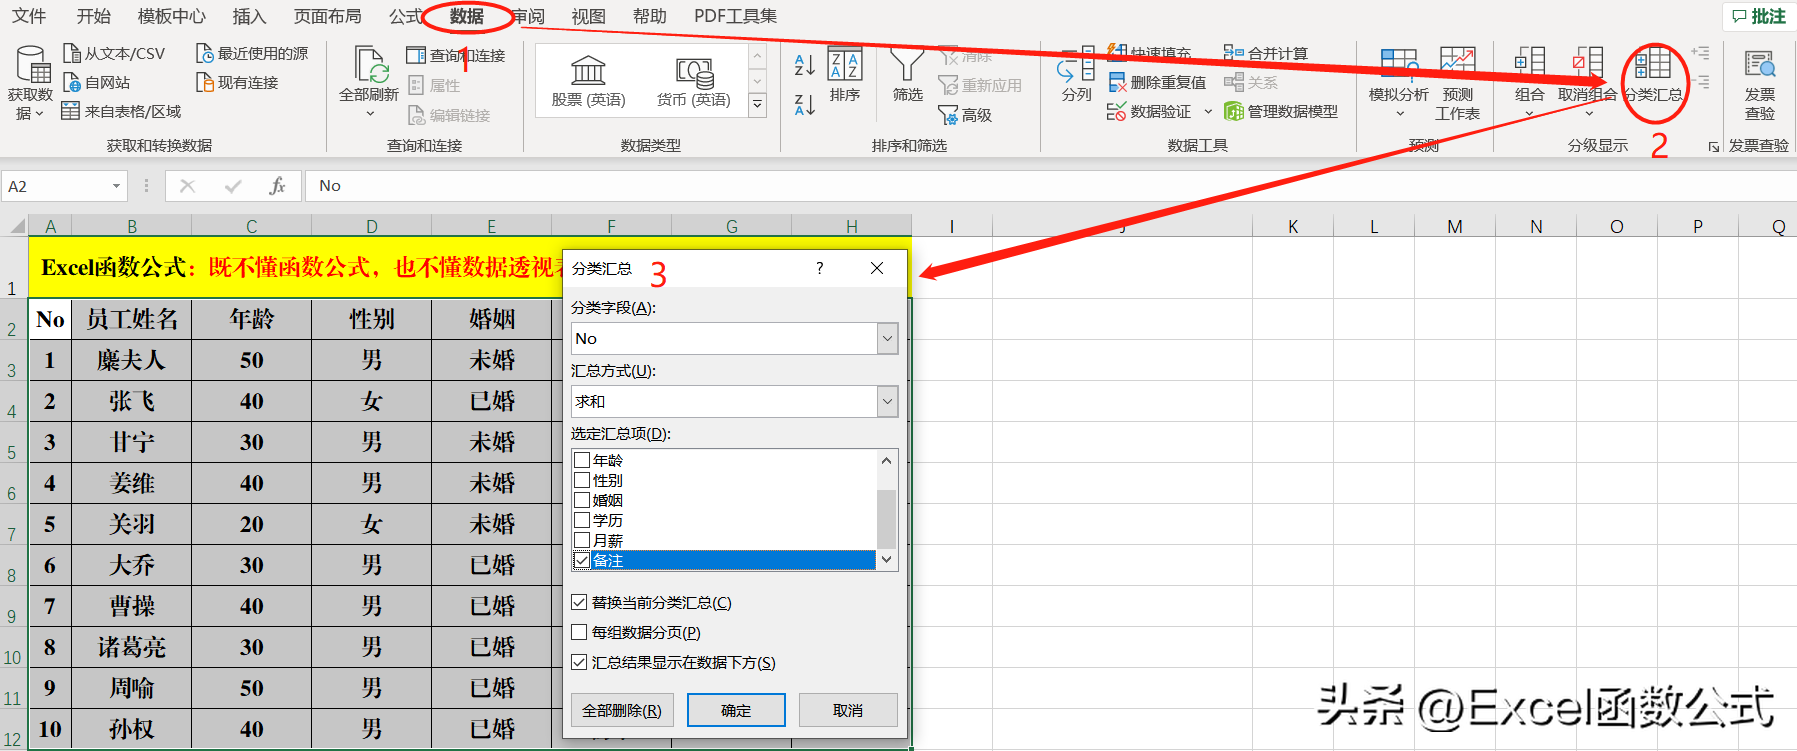1797x751 pixels.
Task: Expand the 组合 dropdown arrow
Action: click(x=1529, y=113)
